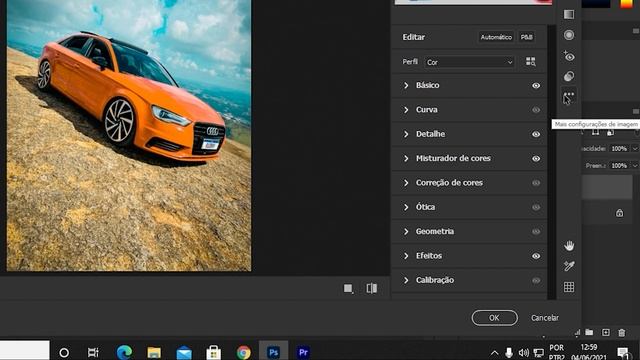Image resolution: width=640 pixels, height=360 pixels.
Task: Click the single view square icon
Action: [x=348, y=289]
